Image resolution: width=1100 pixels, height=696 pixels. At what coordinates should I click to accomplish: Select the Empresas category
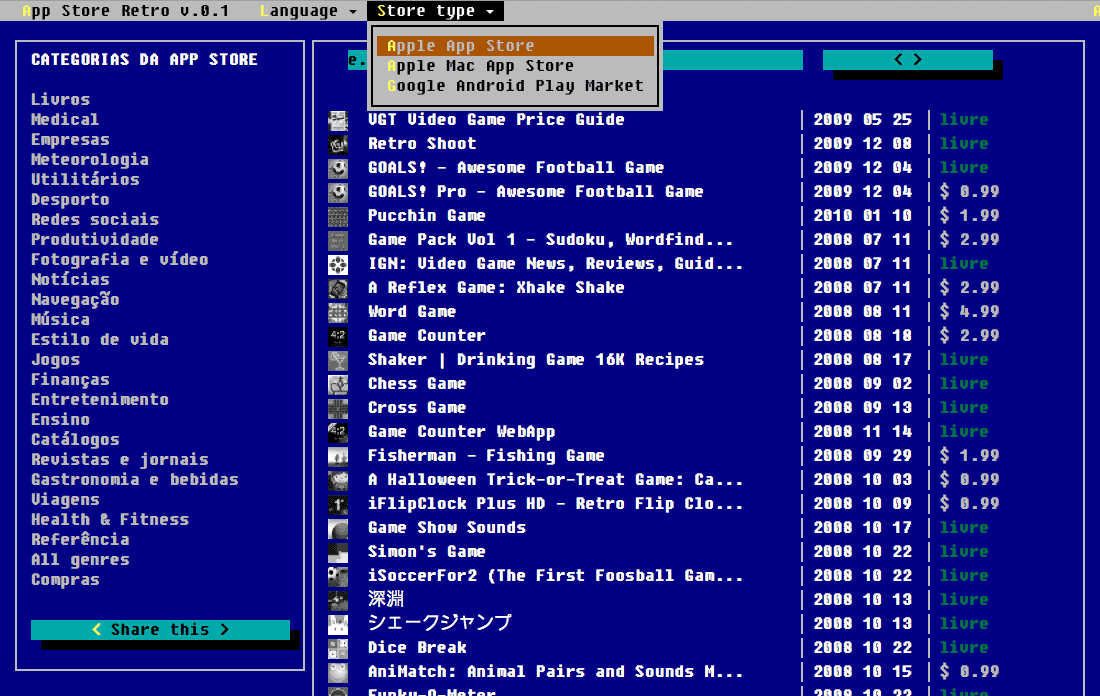point(70,140)
